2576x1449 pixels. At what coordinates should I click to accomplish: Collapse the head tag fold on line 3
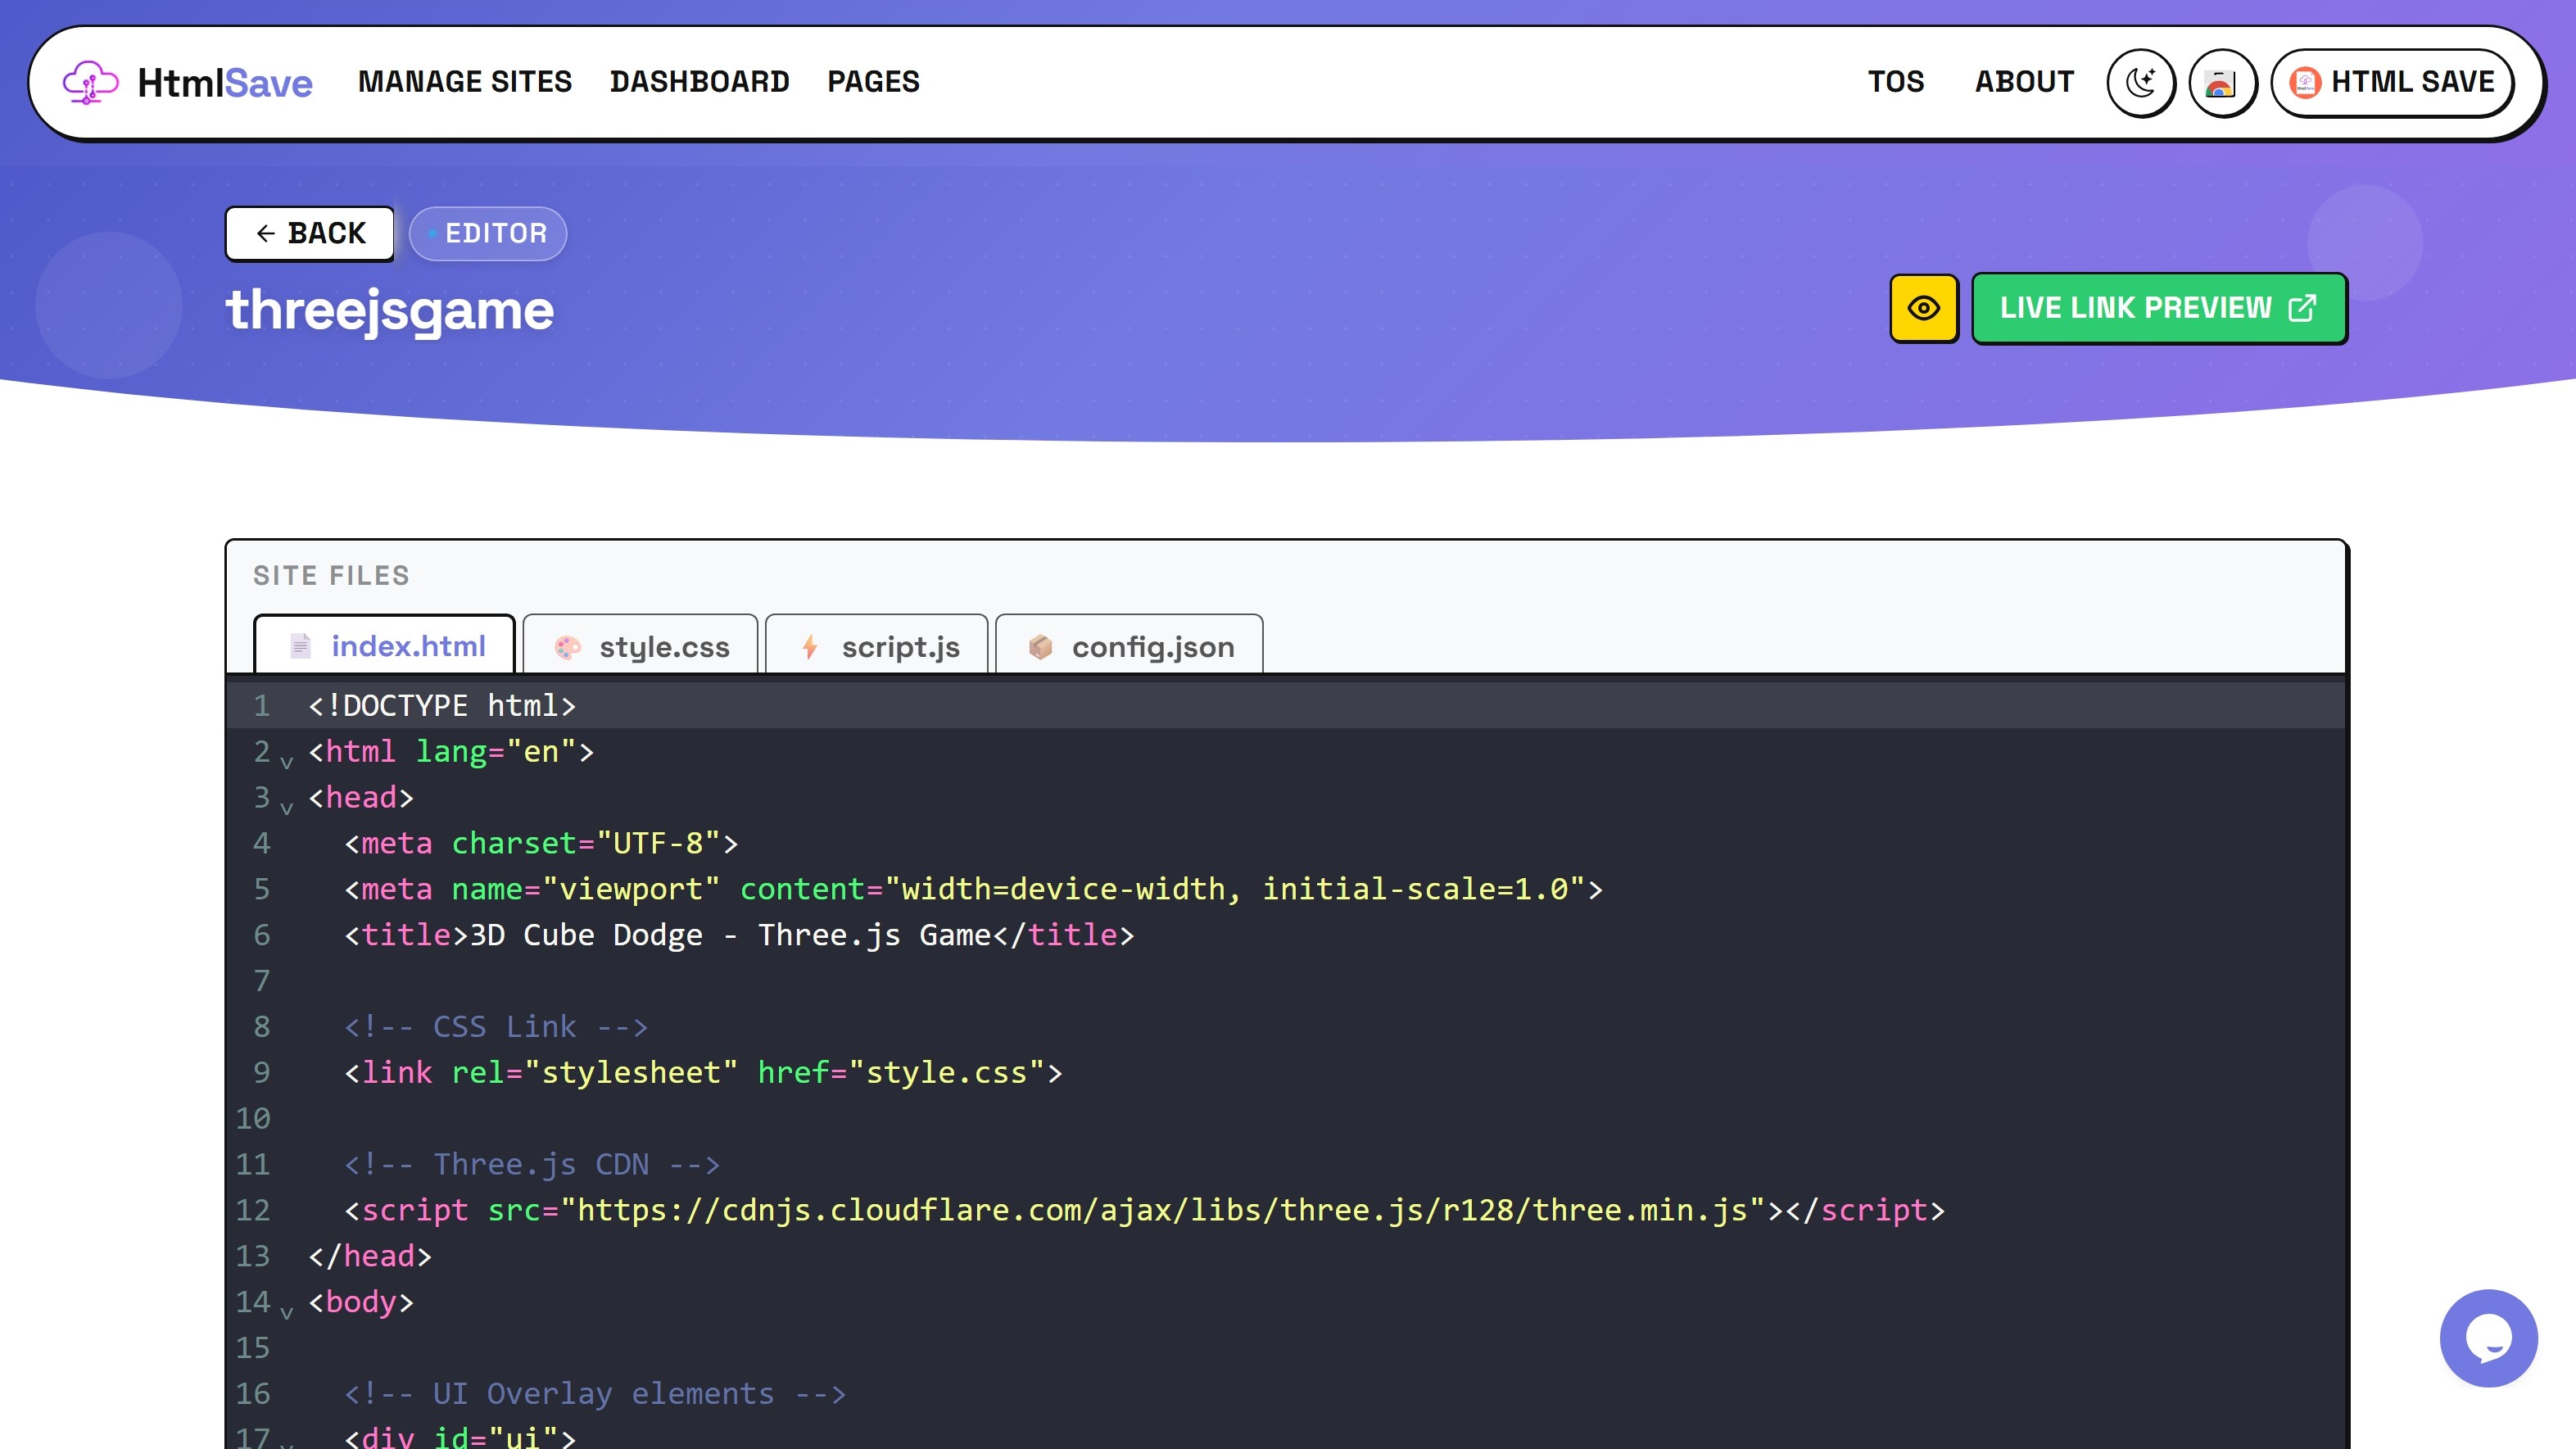tap(287, 808)
